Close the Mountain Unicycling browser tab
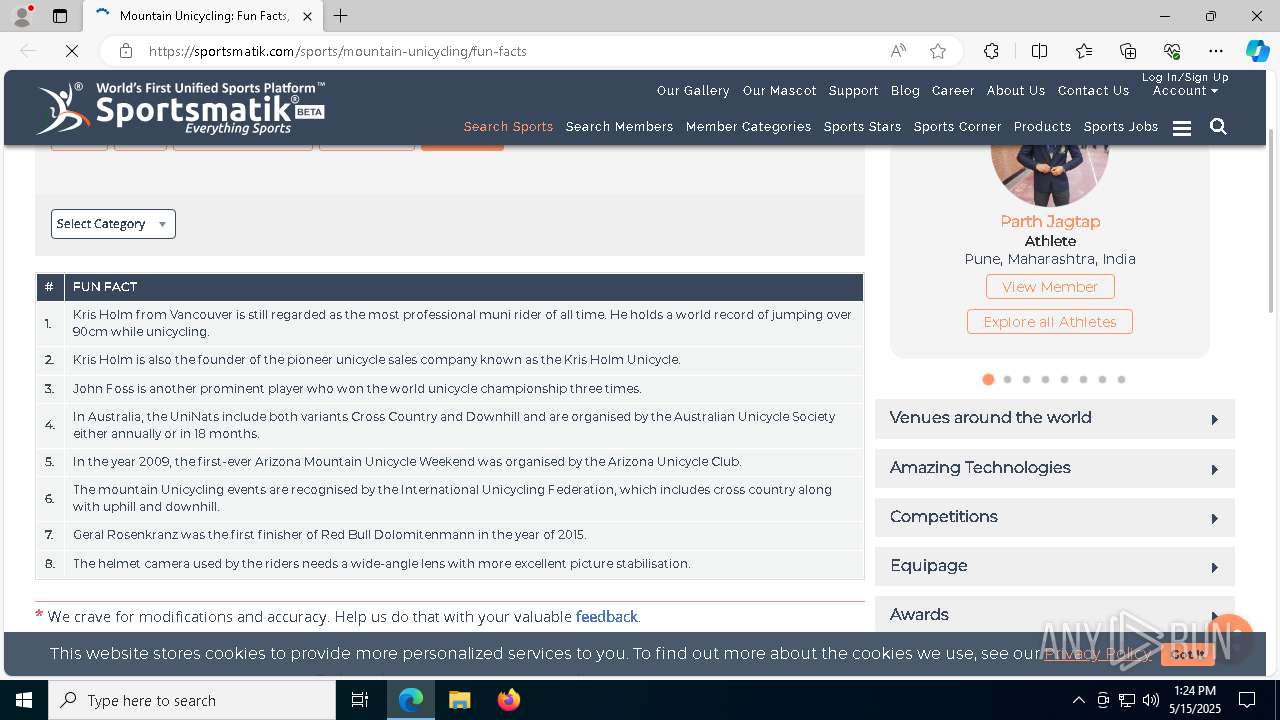 pyautogui.click(x=307, y=16)
